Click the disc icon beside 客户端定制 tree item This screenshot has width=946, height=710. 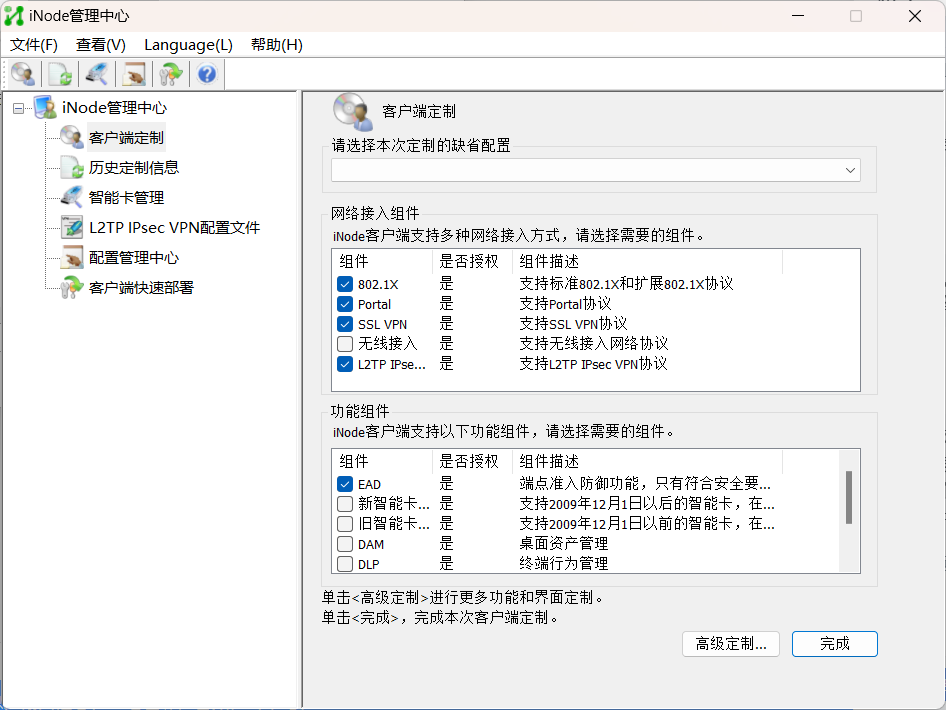click(x=72, y=138)
